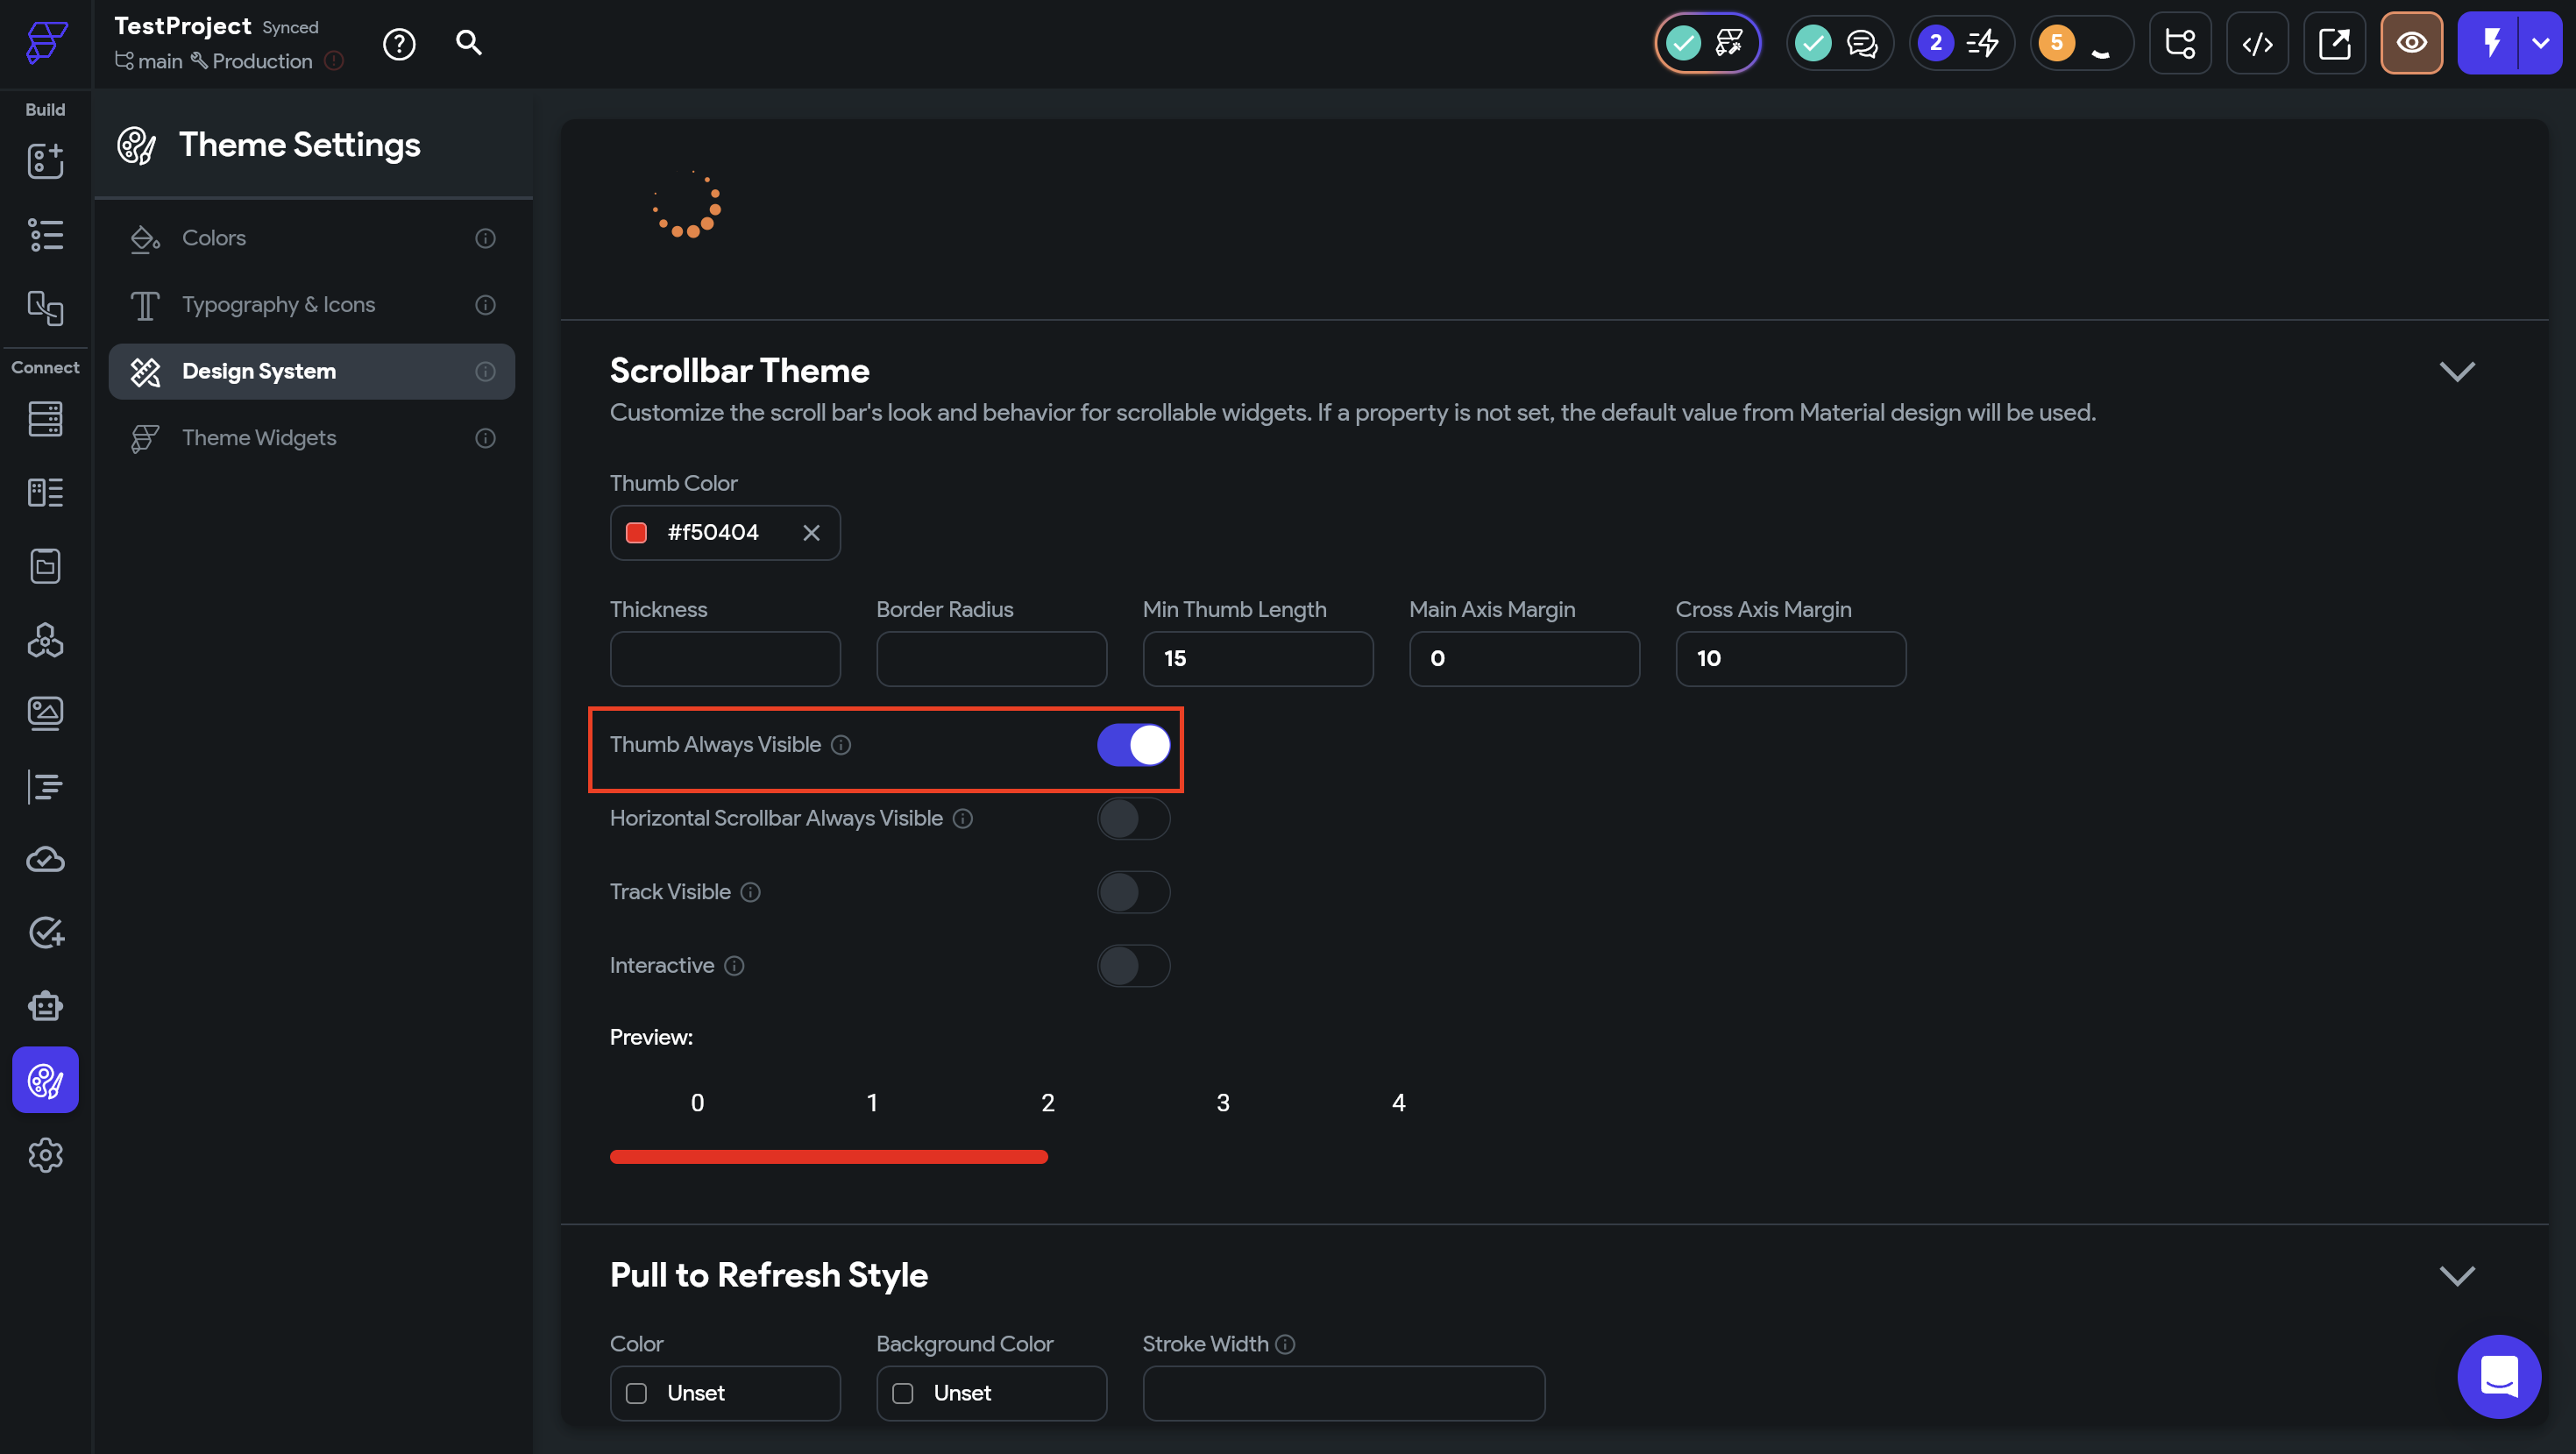2576x1454 pixels.
Task: Open the chat support bubble
Action: pyautogui.click(x=2498, y=1376)
